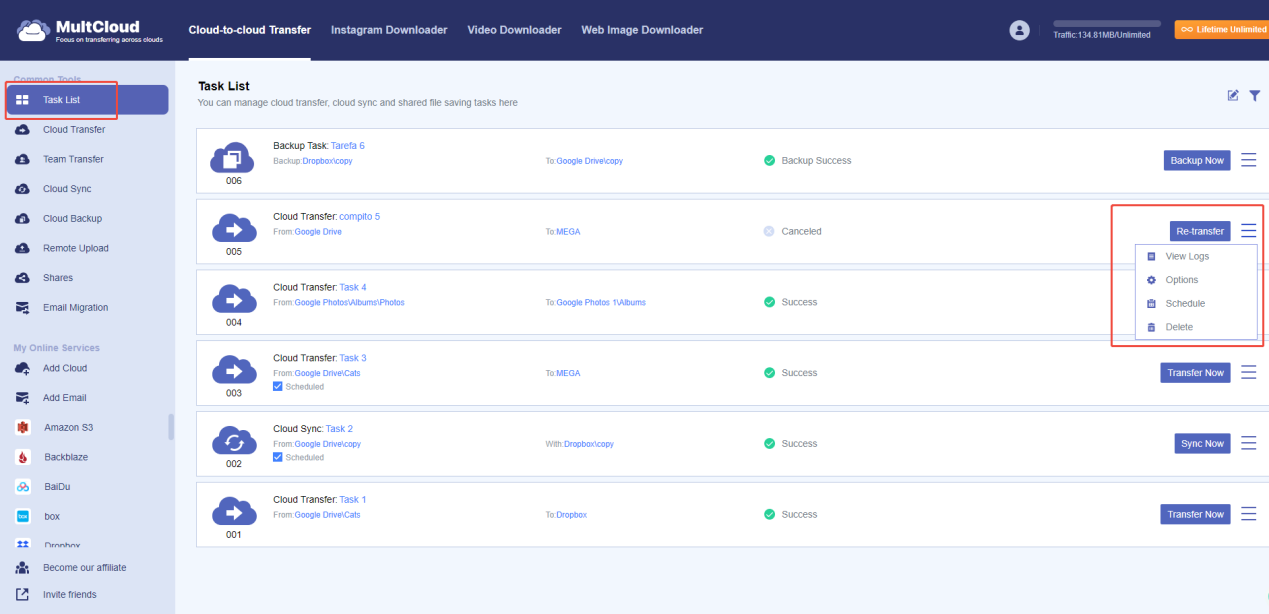Click the BaiDu service icon

point(23,487)
